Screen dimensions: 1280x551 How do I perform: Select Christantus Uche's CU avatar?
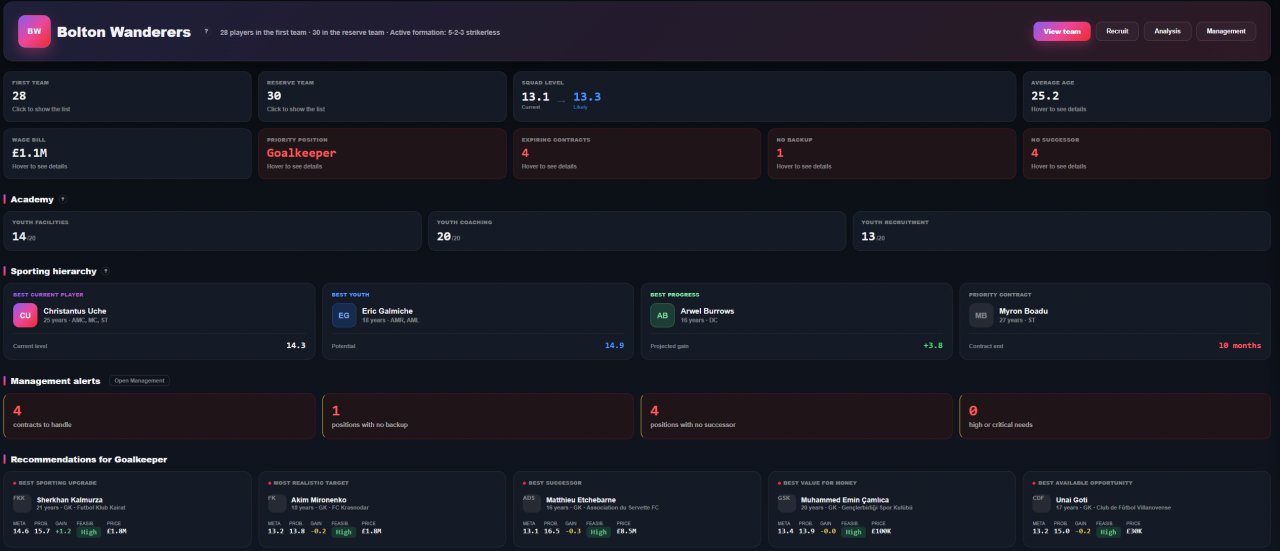pos(25,315)
